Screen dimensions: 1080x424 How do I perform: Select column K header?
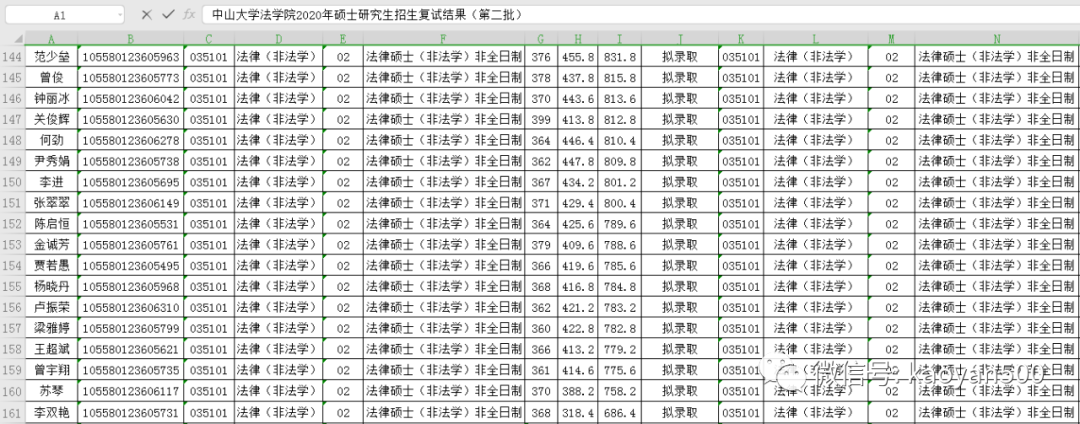click(740, 39)
